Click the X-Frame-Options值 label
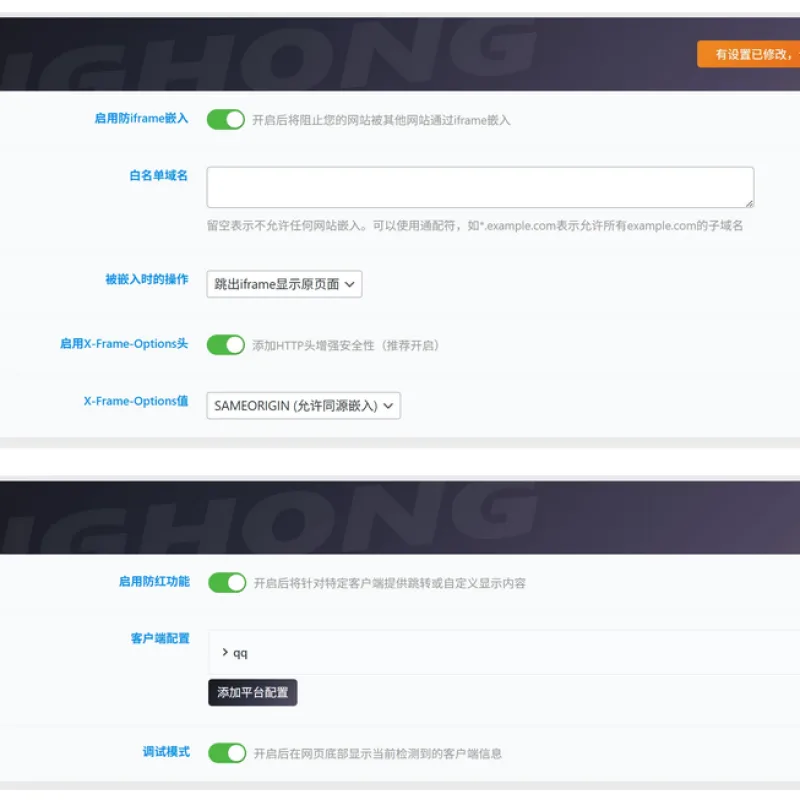Viewport: 800px width, 800px height. tap(136, 401)
